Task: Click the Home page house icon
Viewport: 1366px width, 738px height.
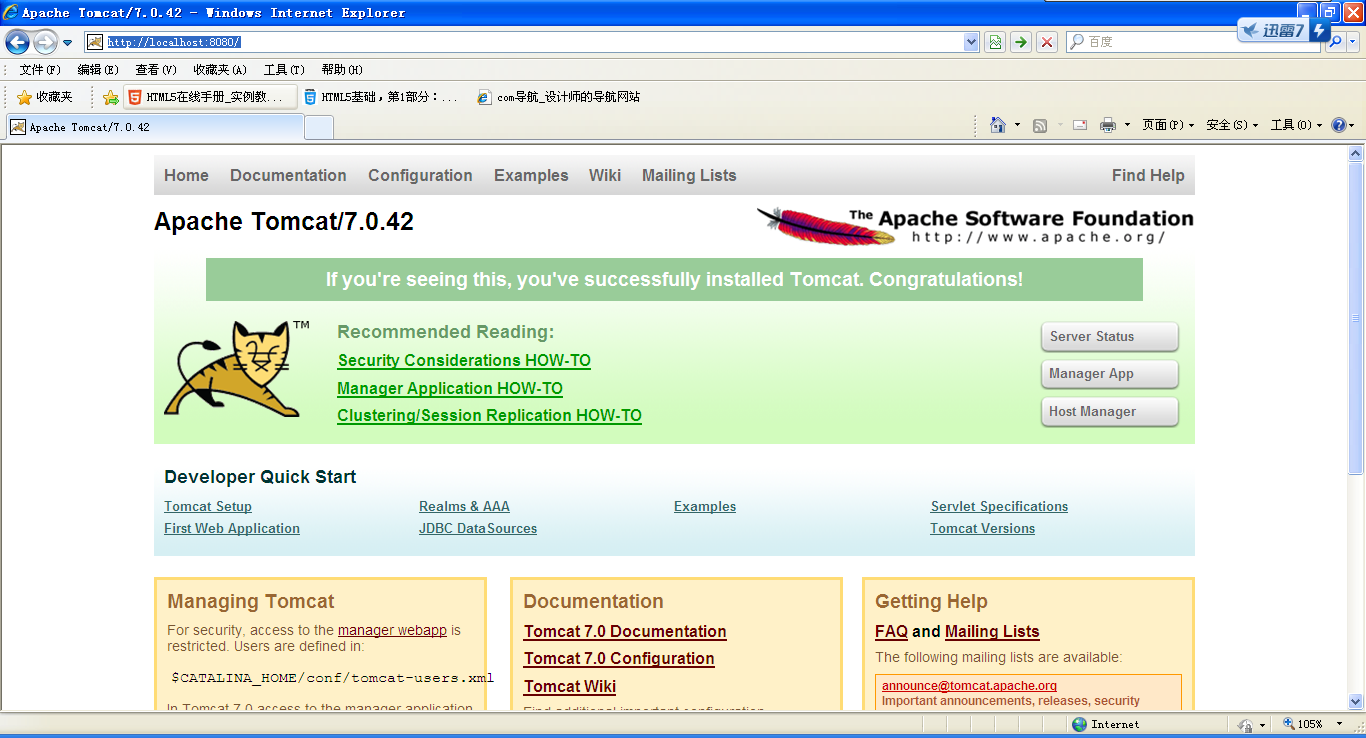Action: pos(997,125)
